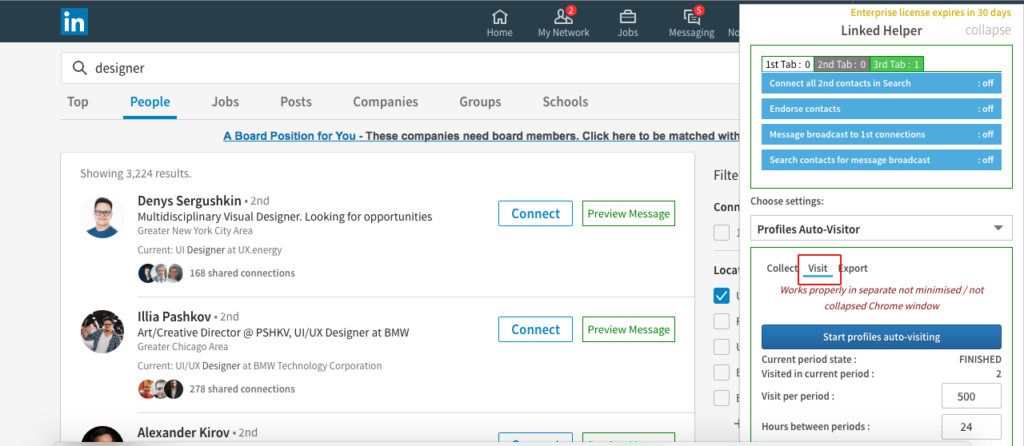Open Denys Sergushkin's name link
The image size is (1024, 446).
[189, 200]
